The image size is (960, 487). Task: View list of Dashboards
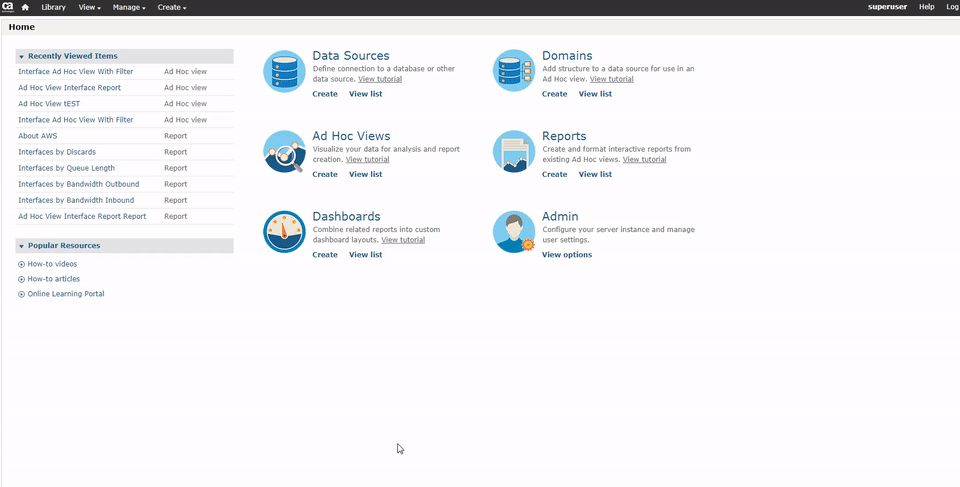pos(366,254)
